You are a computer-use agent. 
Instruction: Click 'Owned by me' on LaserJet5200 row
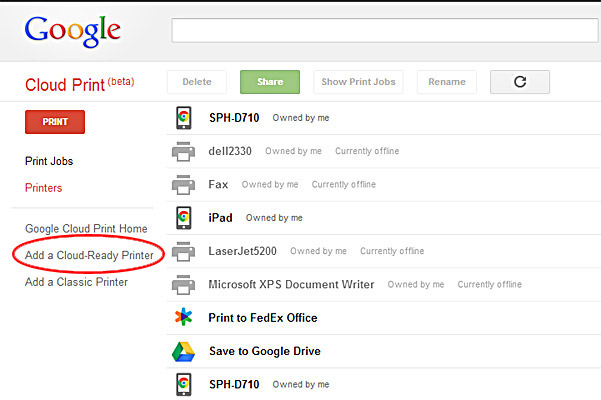(318, 251)
